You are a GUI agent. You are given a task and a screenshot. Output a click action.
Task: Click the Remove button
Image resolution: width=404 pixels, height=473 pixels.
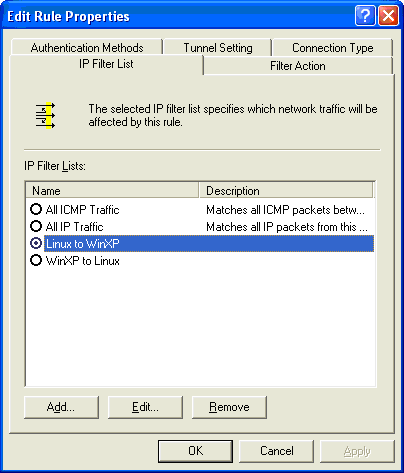229,407
